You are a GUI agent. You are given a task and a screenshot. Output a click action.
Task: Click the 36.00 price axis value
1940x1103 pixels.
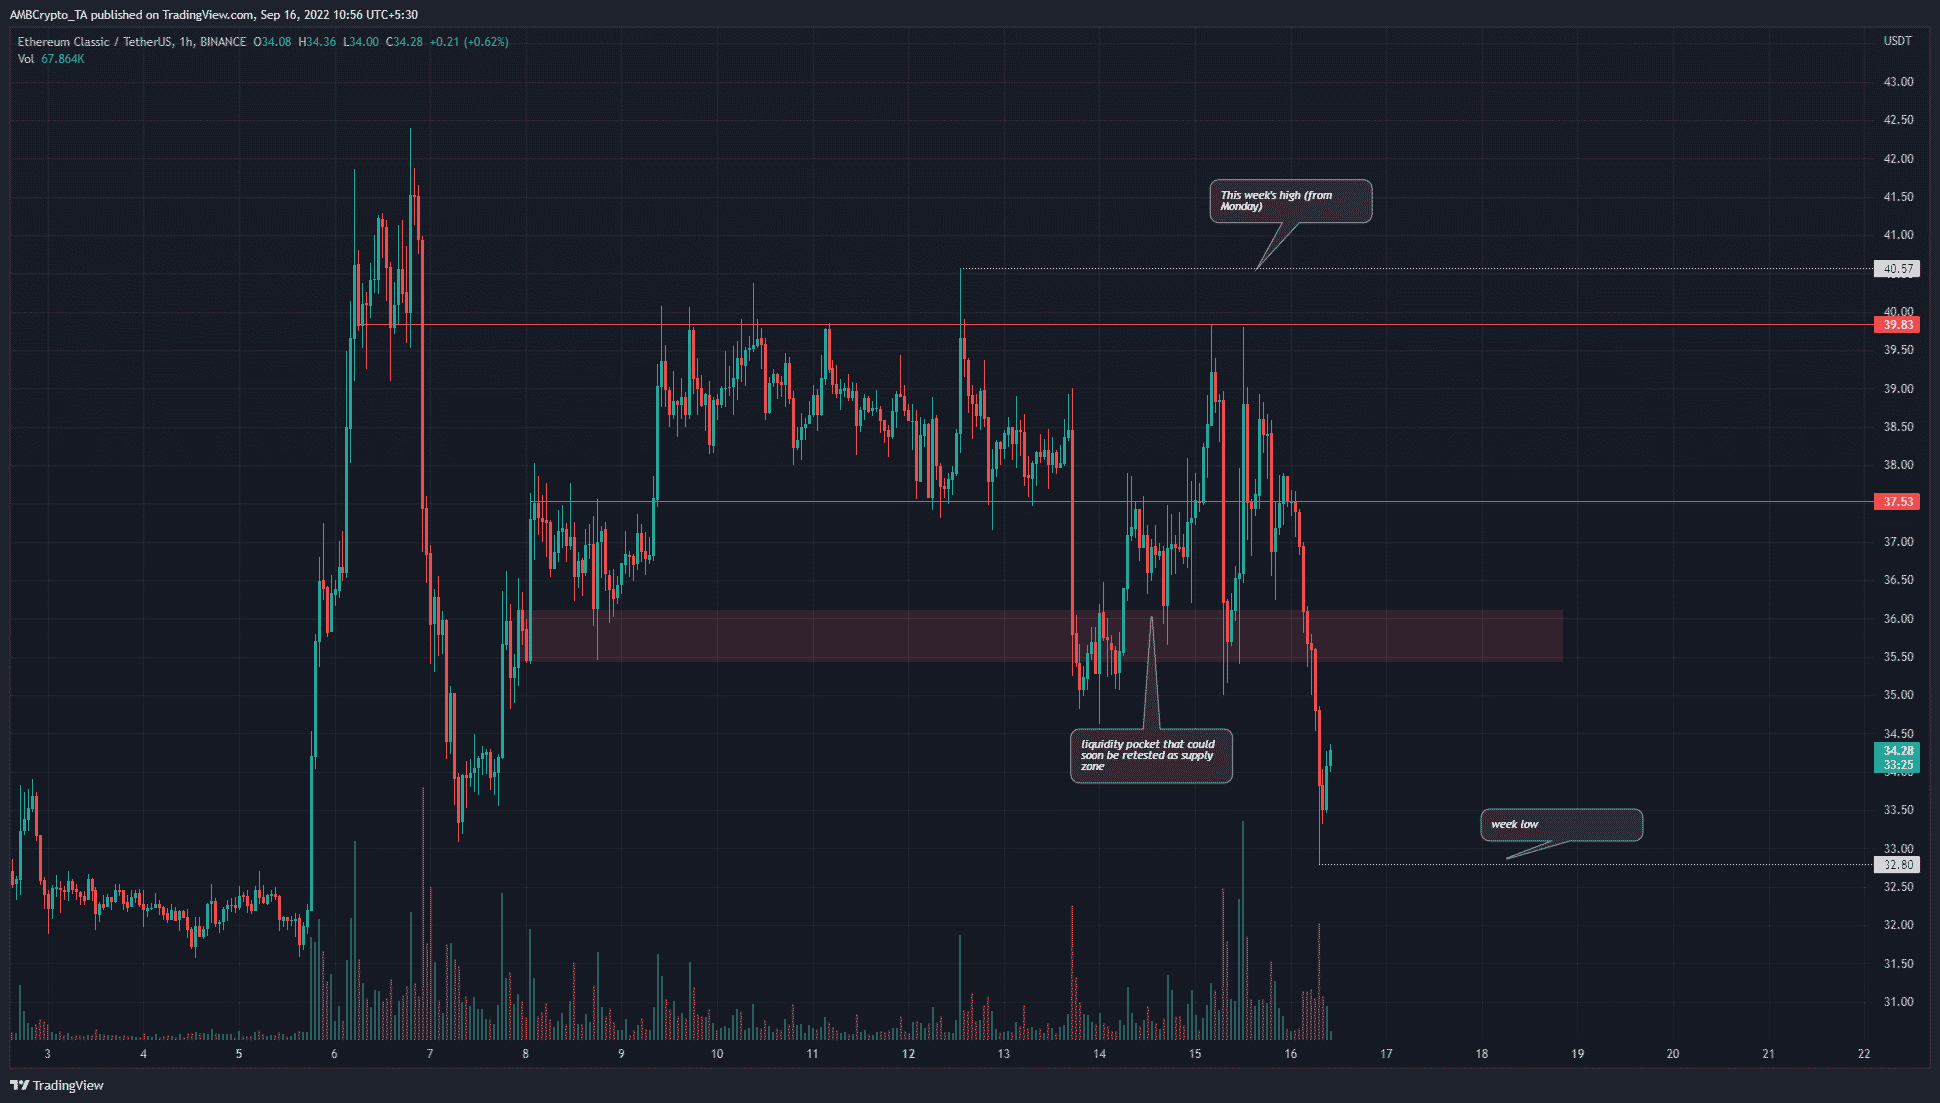[1898, 619]
